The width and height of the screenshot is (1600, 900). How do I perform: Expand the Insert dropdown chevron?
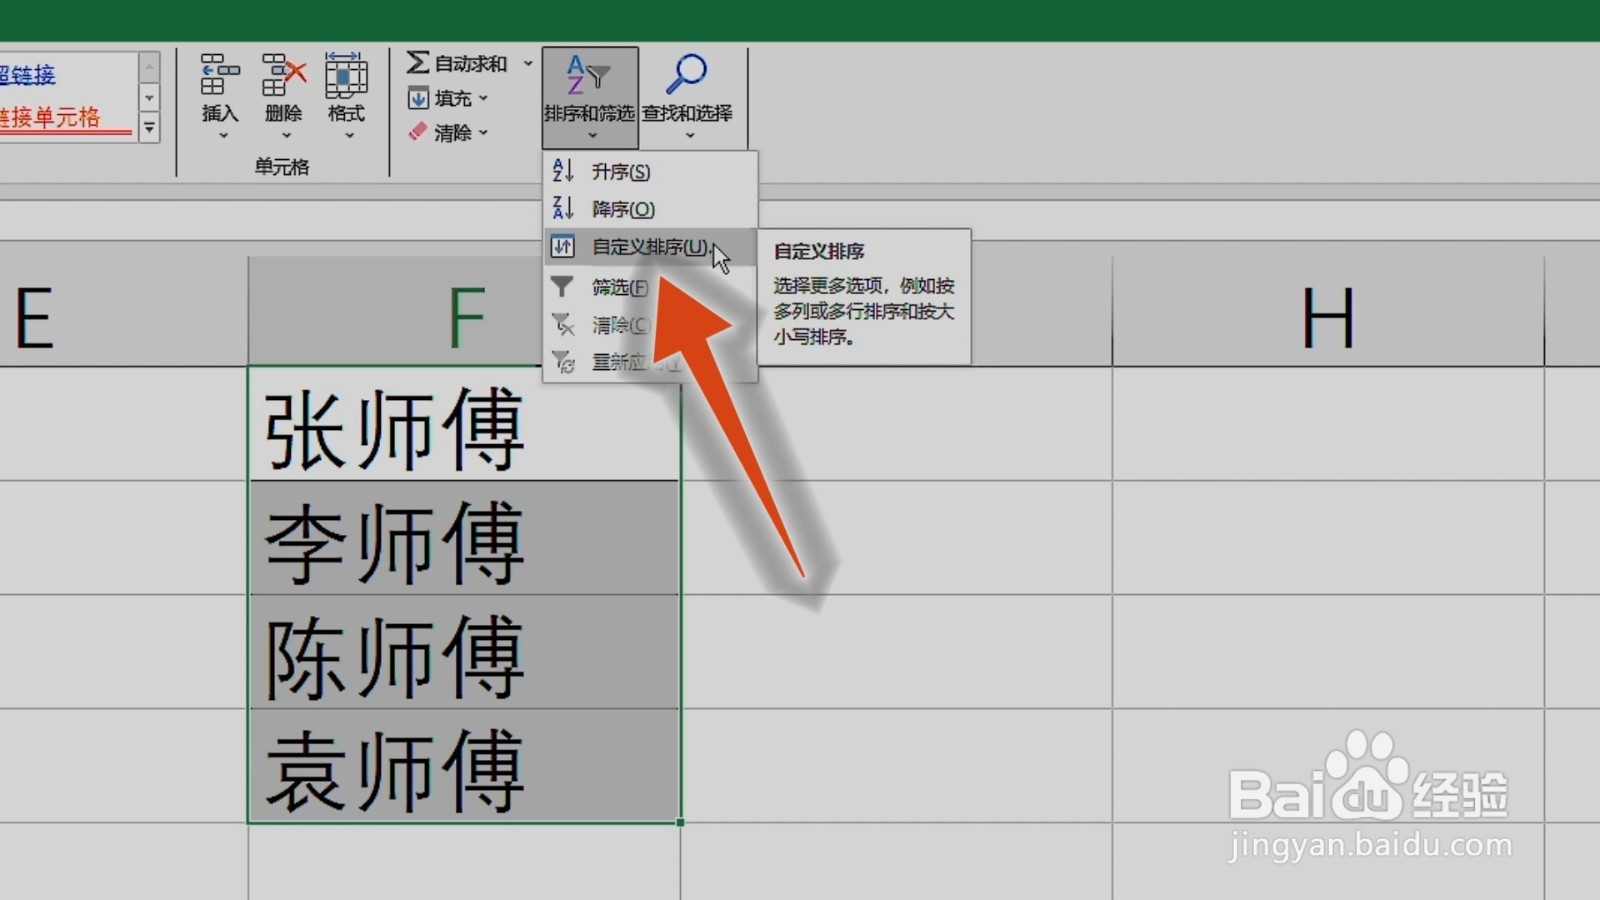[x=223, y=135]
